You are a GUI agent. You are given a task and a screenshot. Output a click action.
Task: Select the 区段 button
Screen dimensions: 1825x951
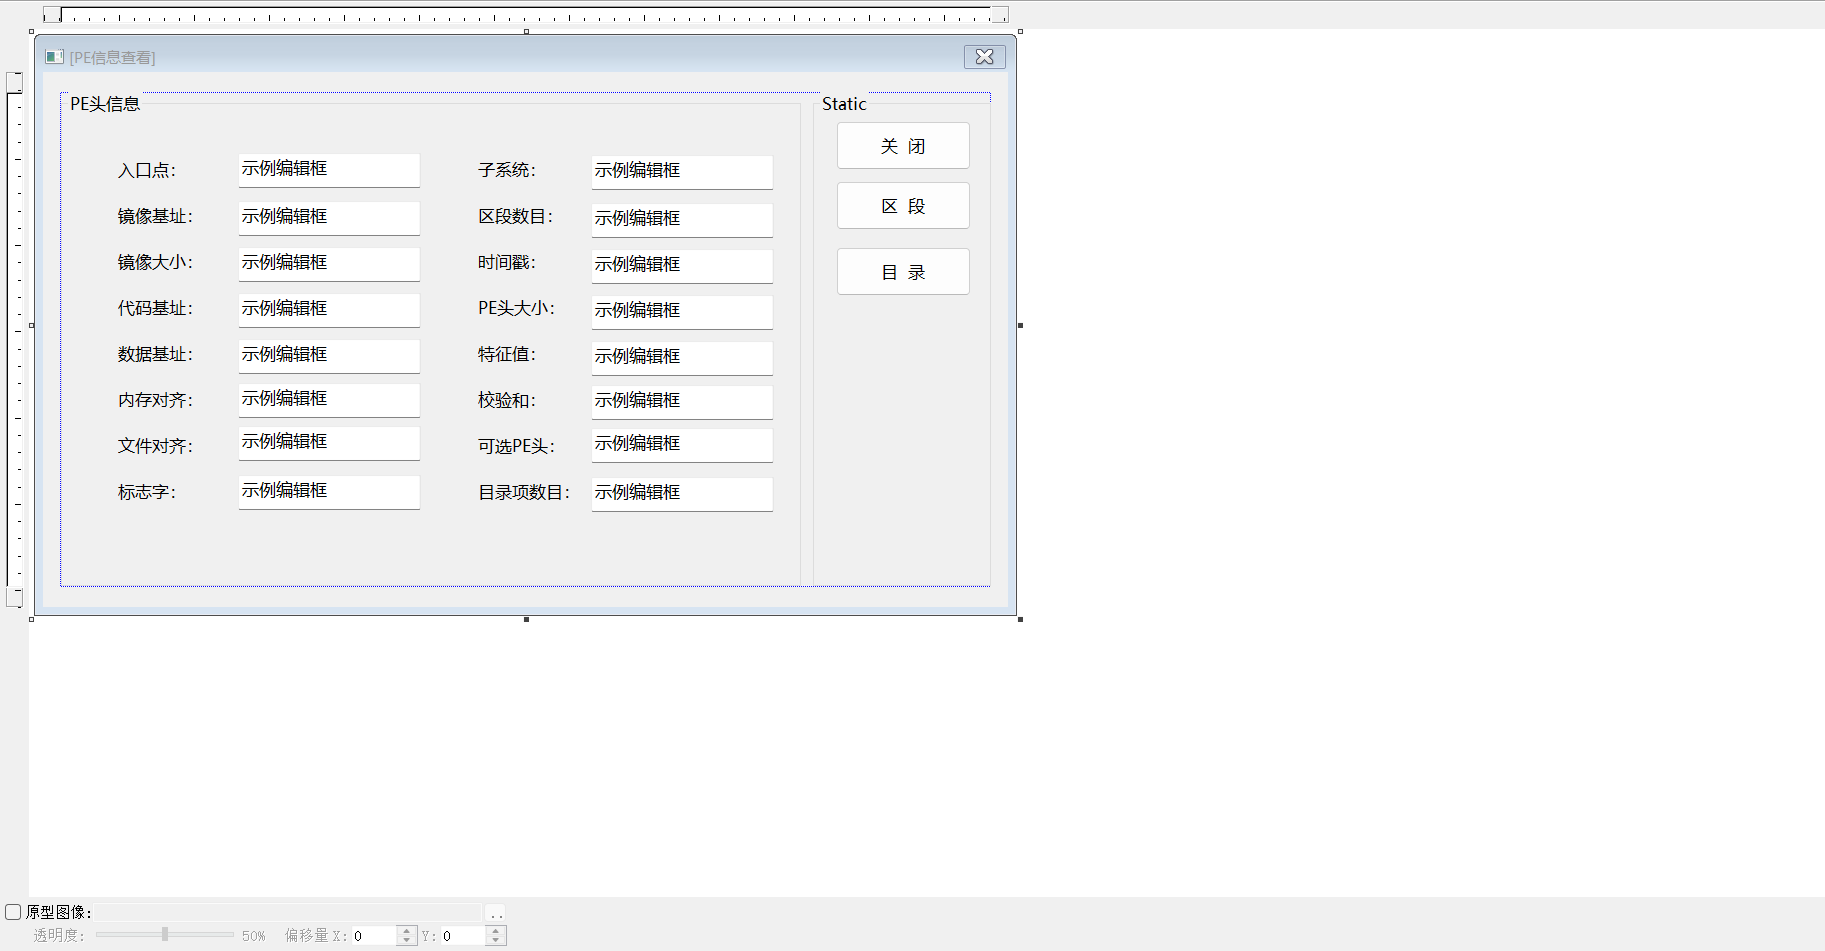[902, 206]
